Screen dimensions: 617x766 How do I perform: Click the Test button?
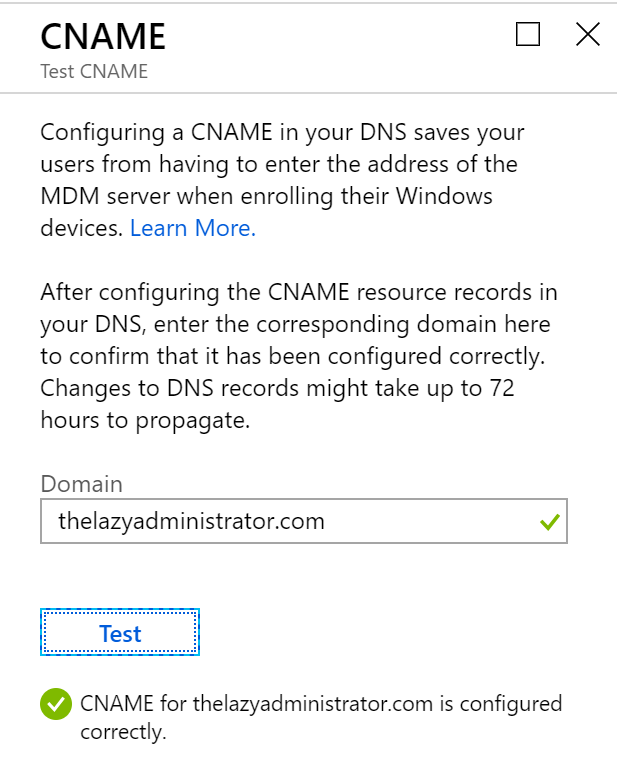(120, 632)
